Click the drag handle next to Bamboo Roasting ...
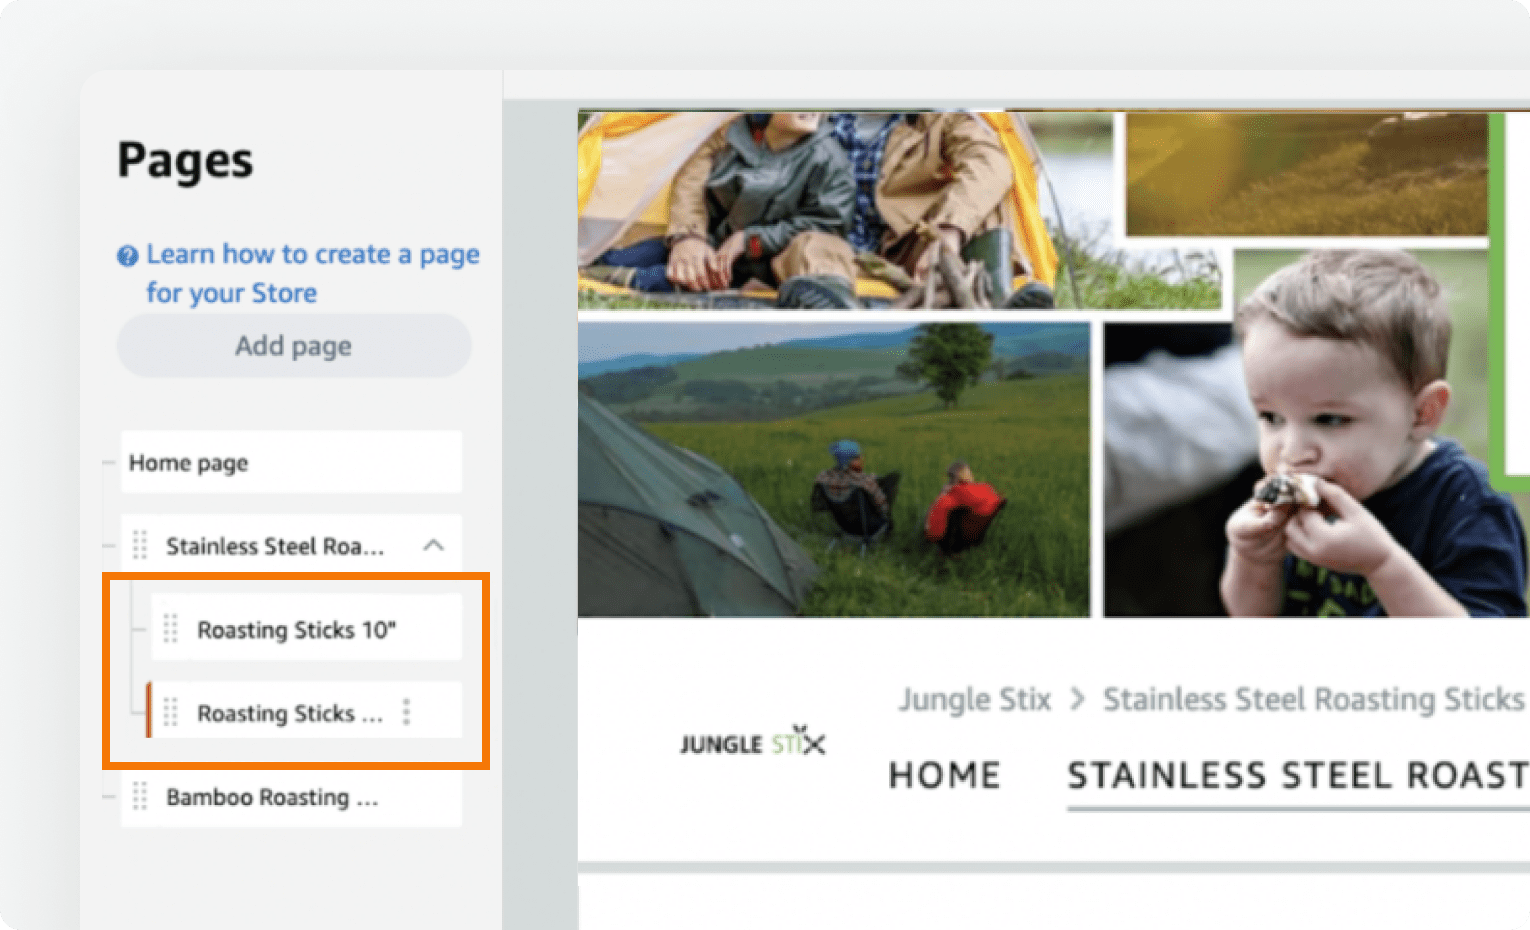This screenshot has height=930, width=1530. (140, 797)
